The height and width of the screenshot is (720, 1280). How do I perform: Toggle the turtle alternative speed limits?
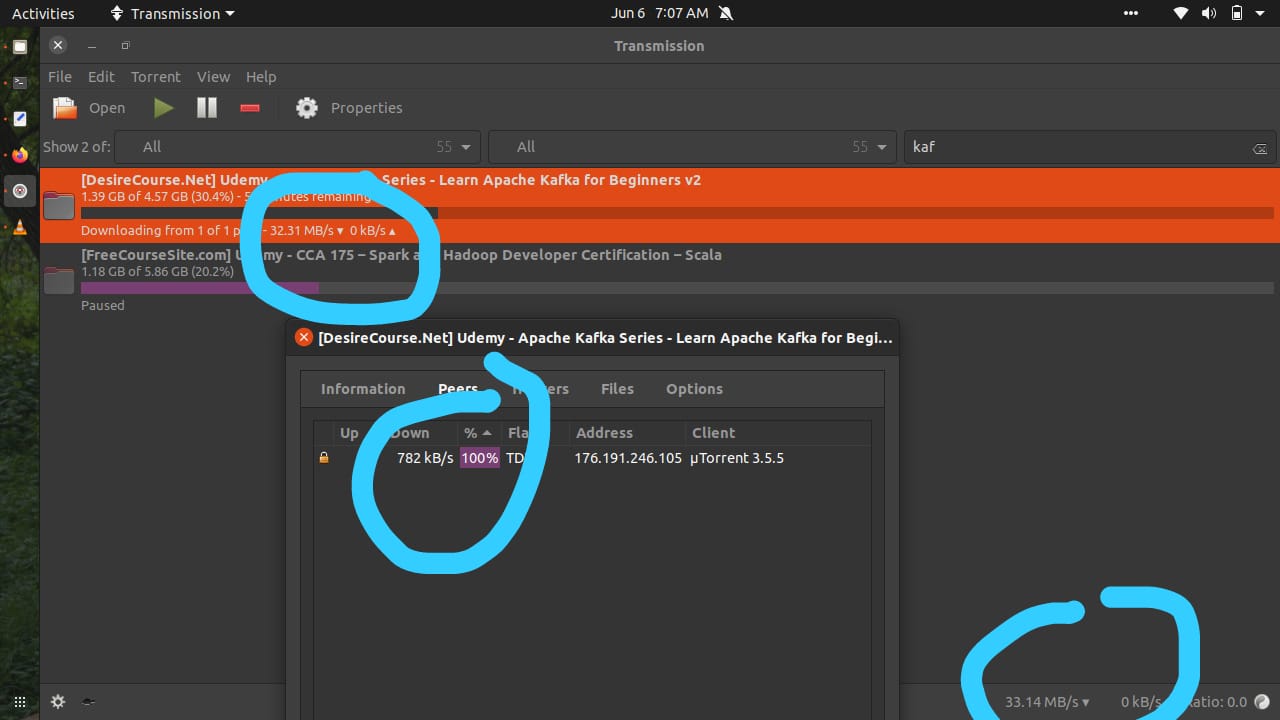pos(88,702)
